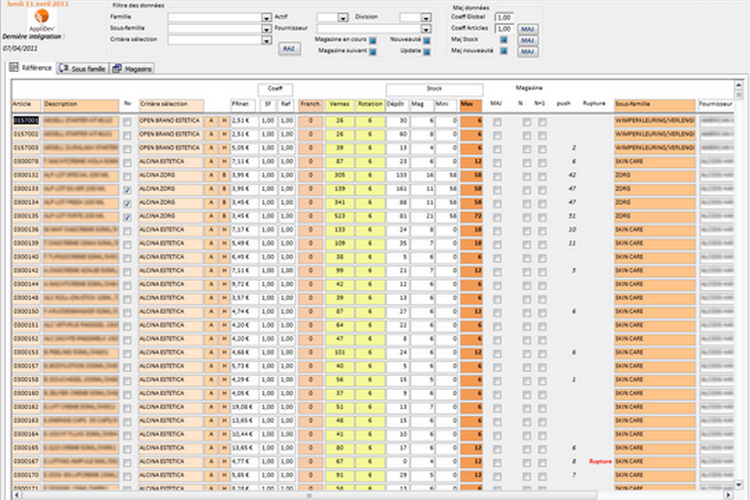
Task: Uncheck the No checkbox for article 0800133
Action: 126,188
